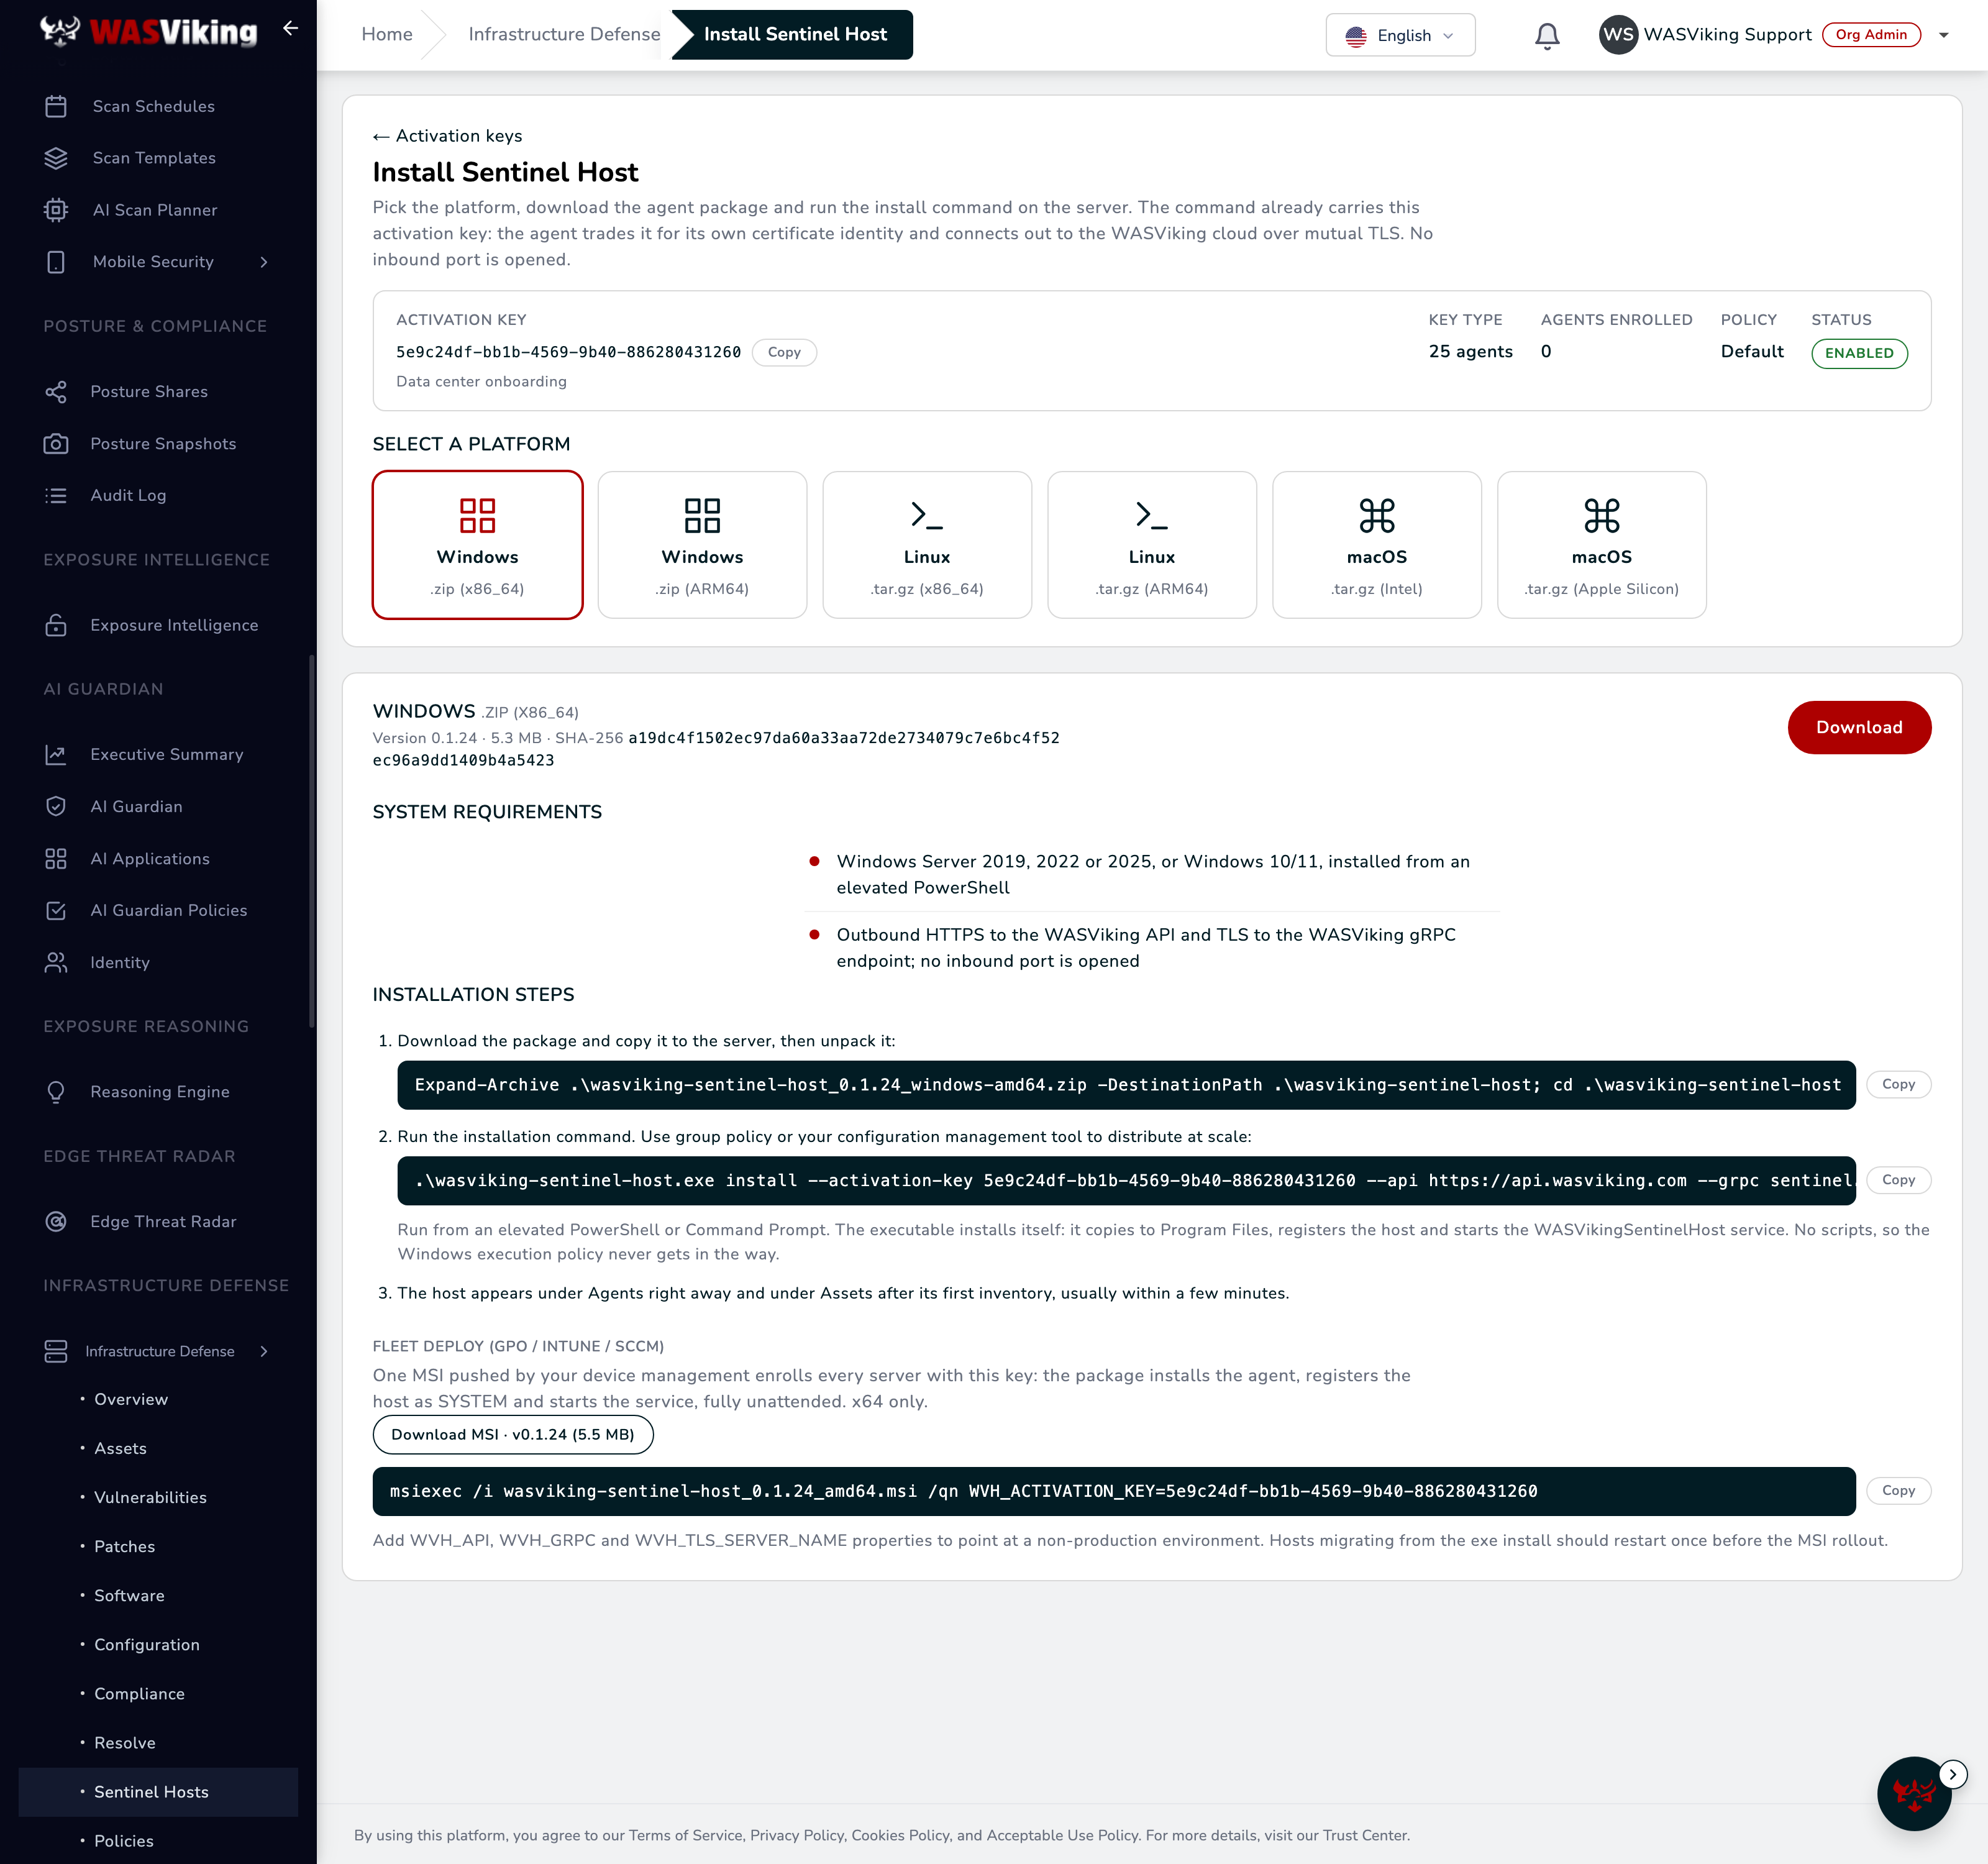Copy the install command

[x=1898, y=1181]
